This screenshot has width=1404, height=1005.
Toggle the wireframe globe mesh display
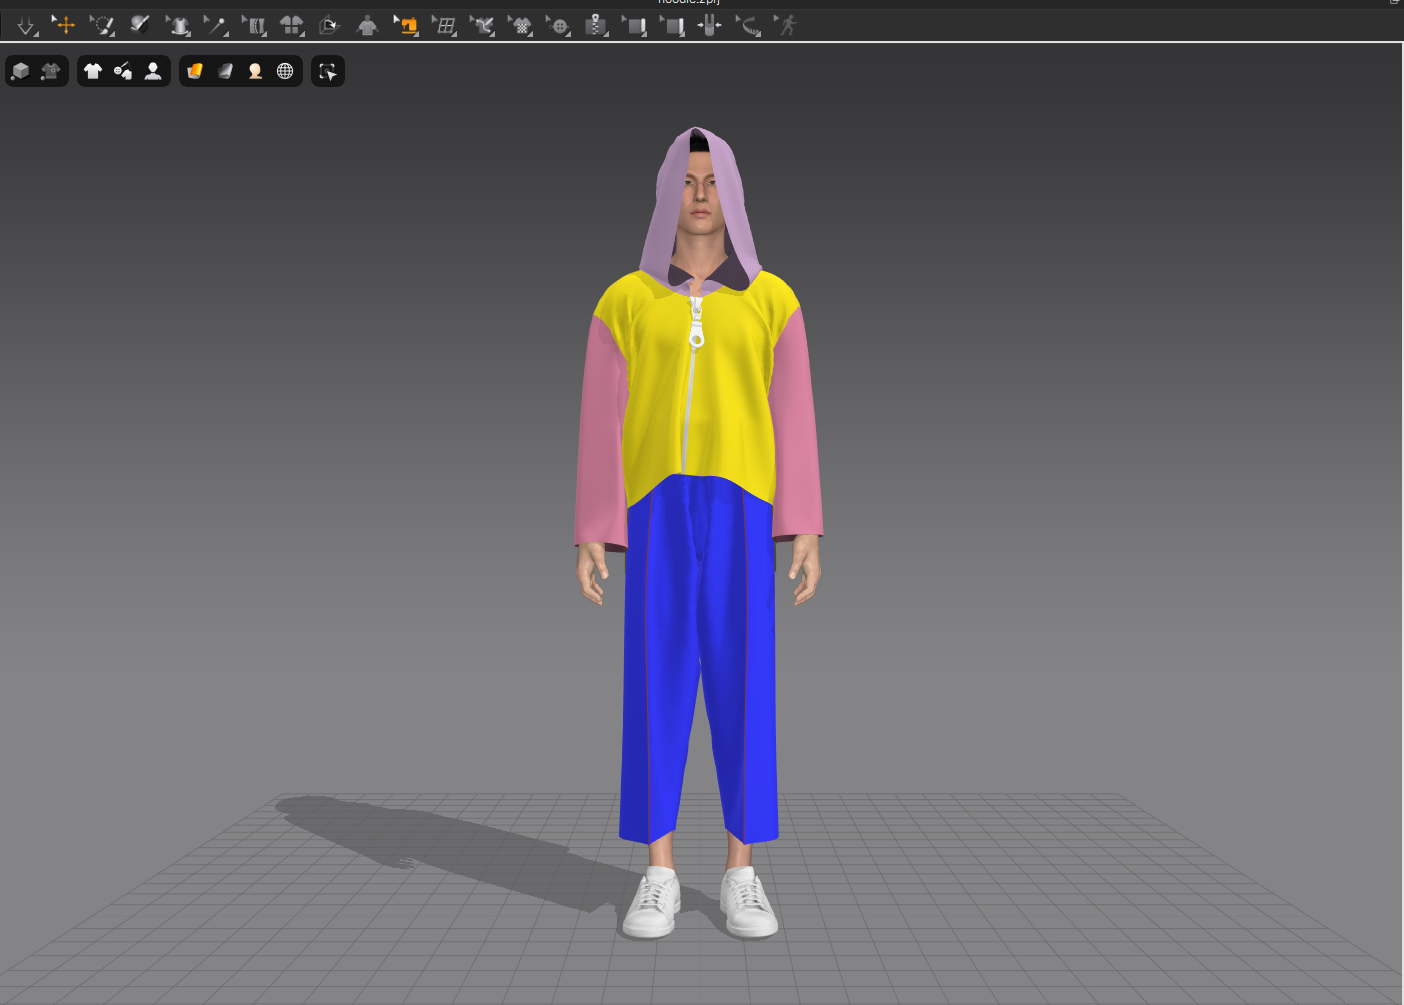click(285, 71)
